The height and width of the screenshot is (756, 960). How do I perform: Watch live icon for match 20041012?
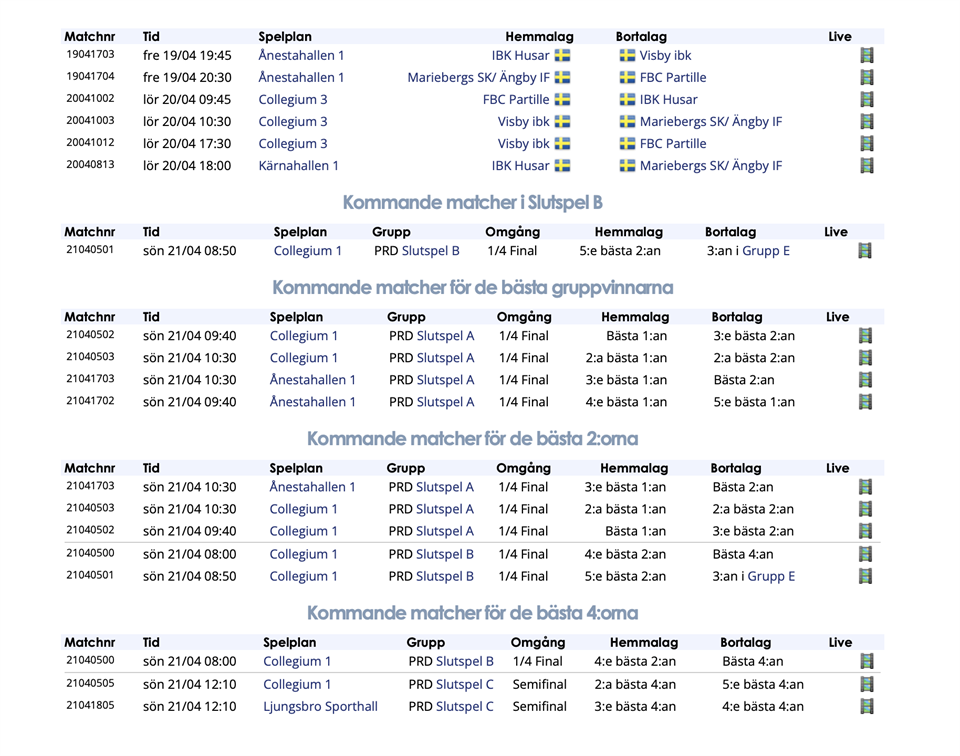pyautogui.click(x=867, y=144)
